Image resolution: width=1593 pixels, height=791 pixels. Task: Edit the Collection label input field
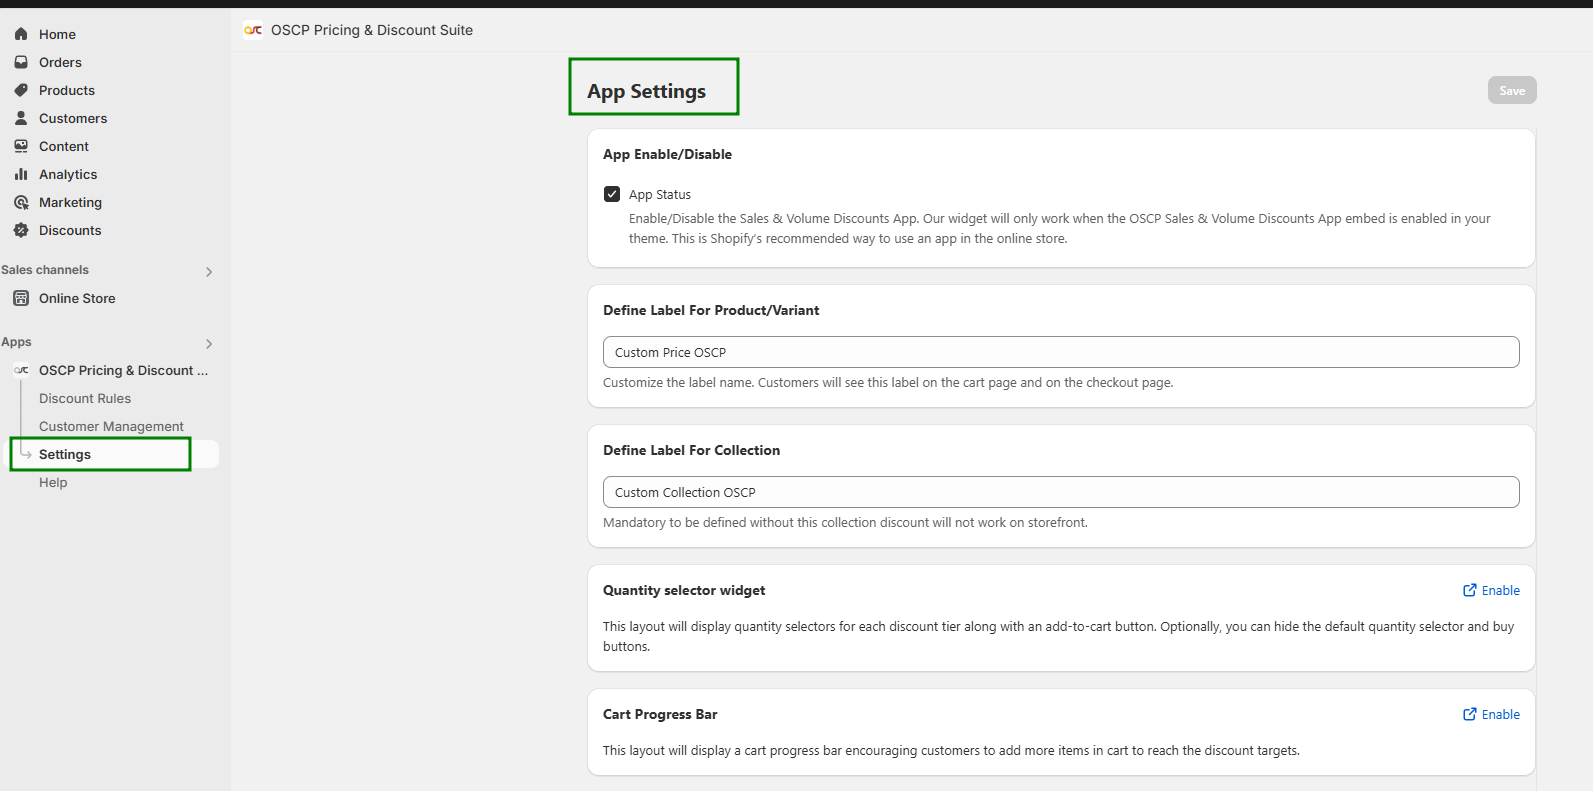(1060, 492)
